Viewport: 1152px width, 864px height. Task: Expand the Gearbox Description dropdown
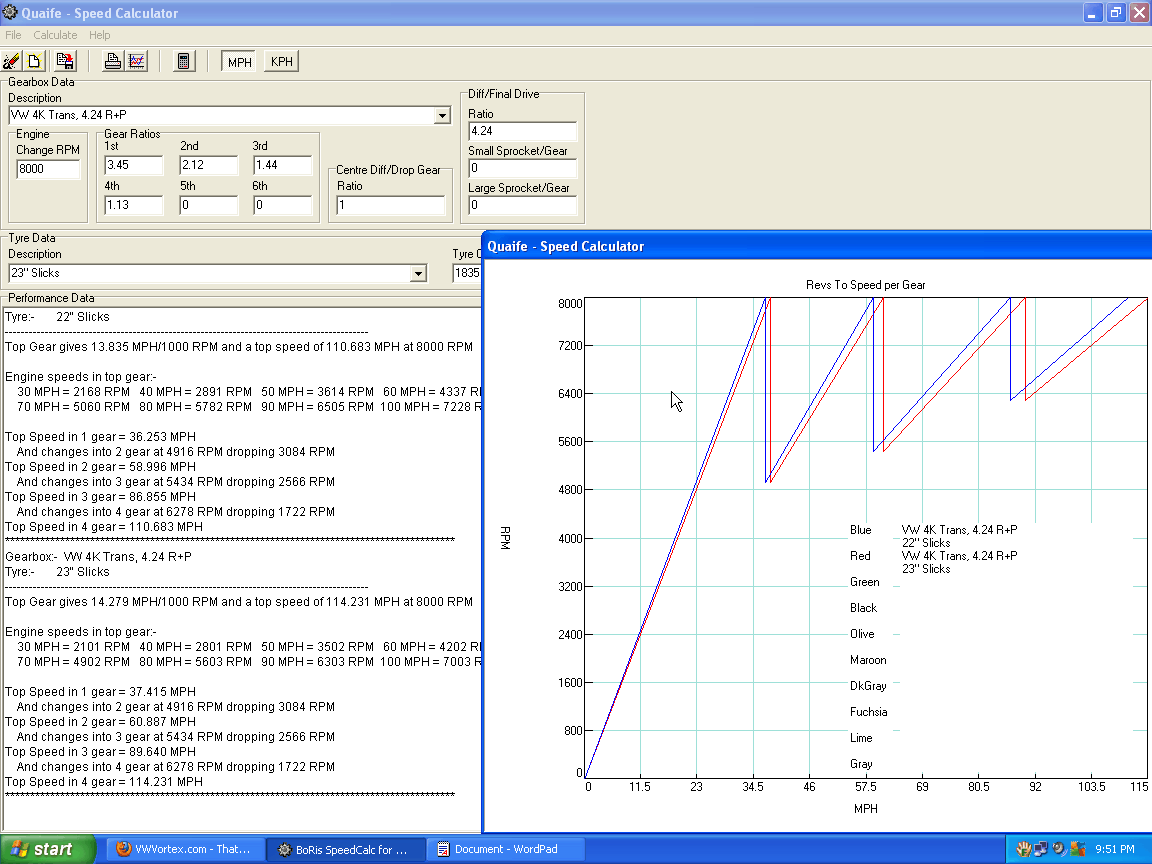pyautogui.click(x=442, y=115)
